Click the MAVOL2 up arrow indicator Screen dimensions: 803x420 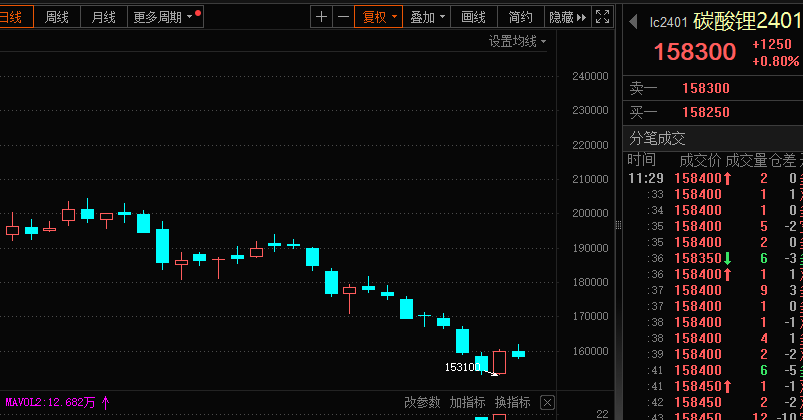(x=106, y=403)
